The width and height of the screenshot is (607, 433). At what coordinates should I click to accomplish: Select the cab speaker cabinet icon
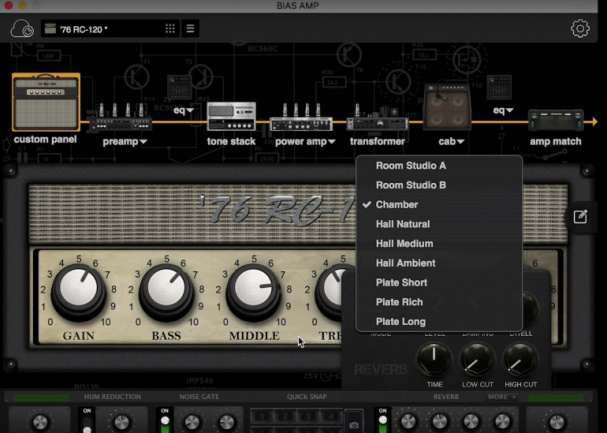(448, 106)
